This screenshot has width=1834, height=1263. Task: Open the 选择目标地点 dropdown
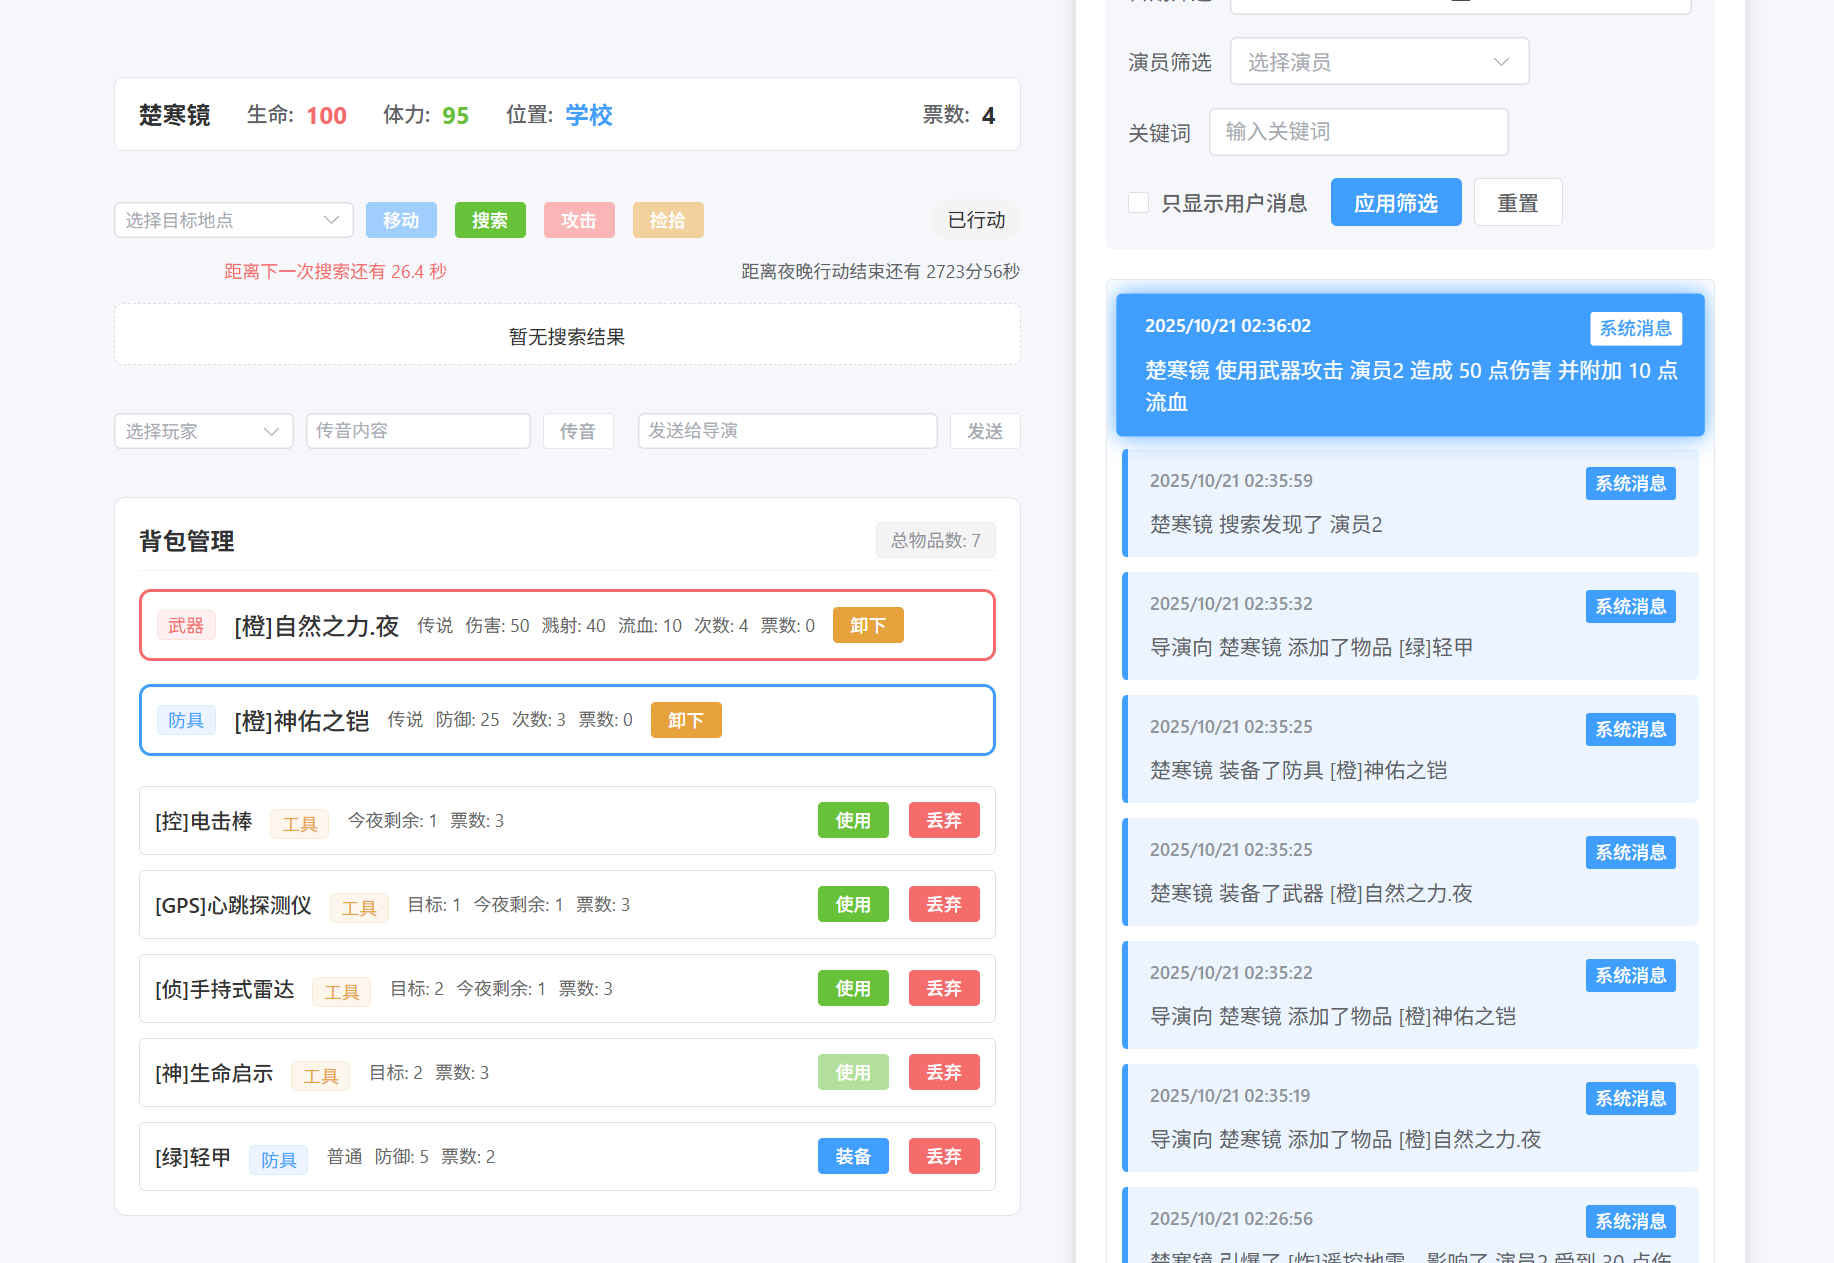click(233, 220)
